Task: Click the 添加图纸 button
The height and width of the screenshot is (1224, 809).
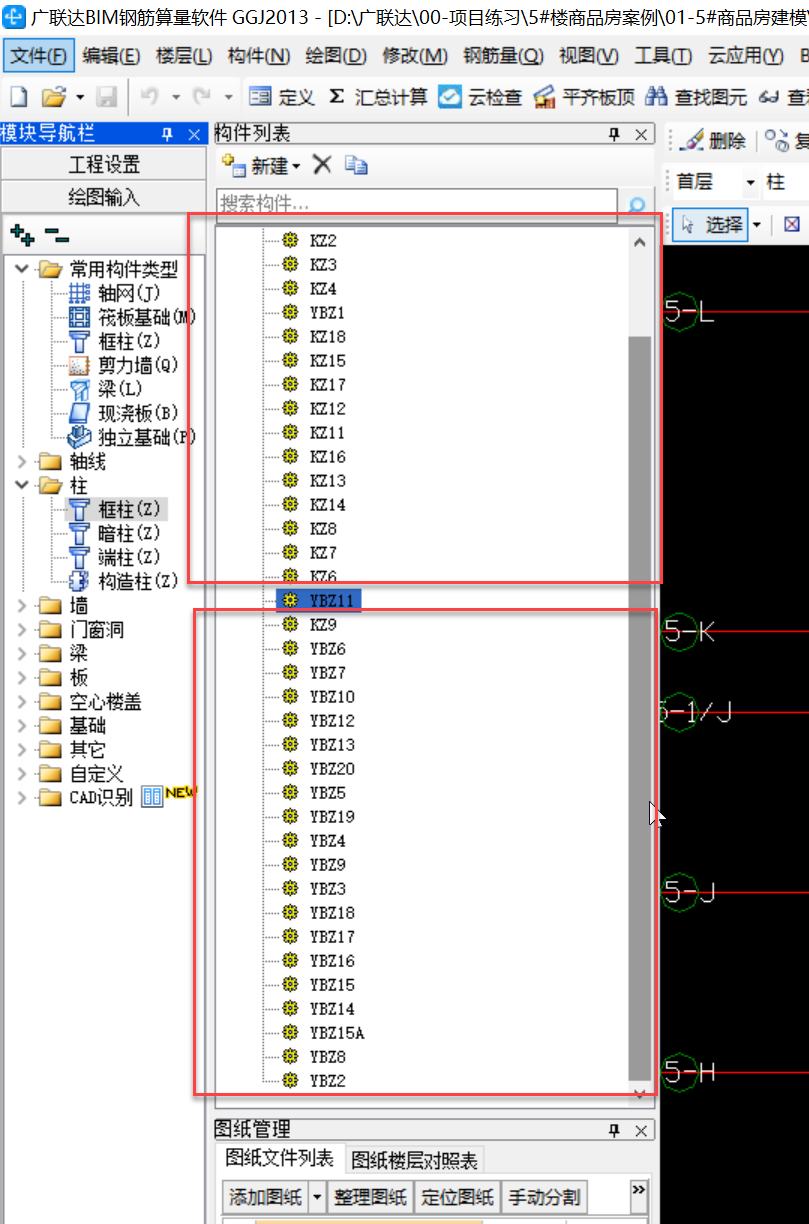Action: pos(264,1196)
